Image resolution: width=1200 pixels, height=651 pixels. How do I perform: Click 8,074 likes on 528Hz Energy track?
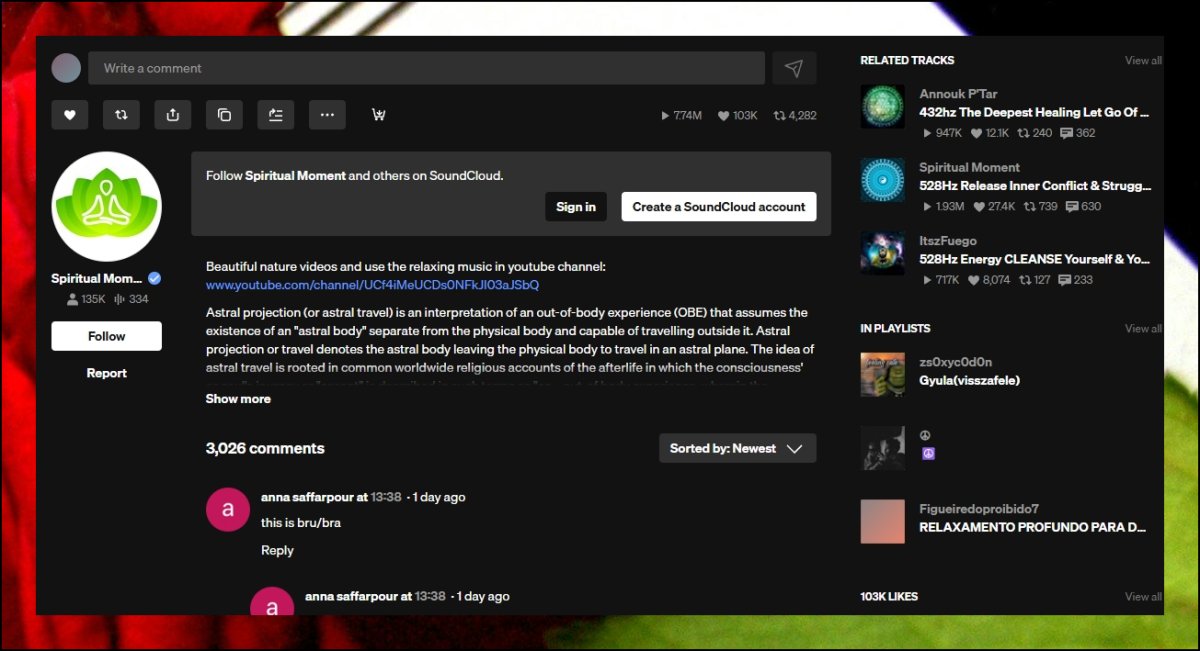pos(990,280)
